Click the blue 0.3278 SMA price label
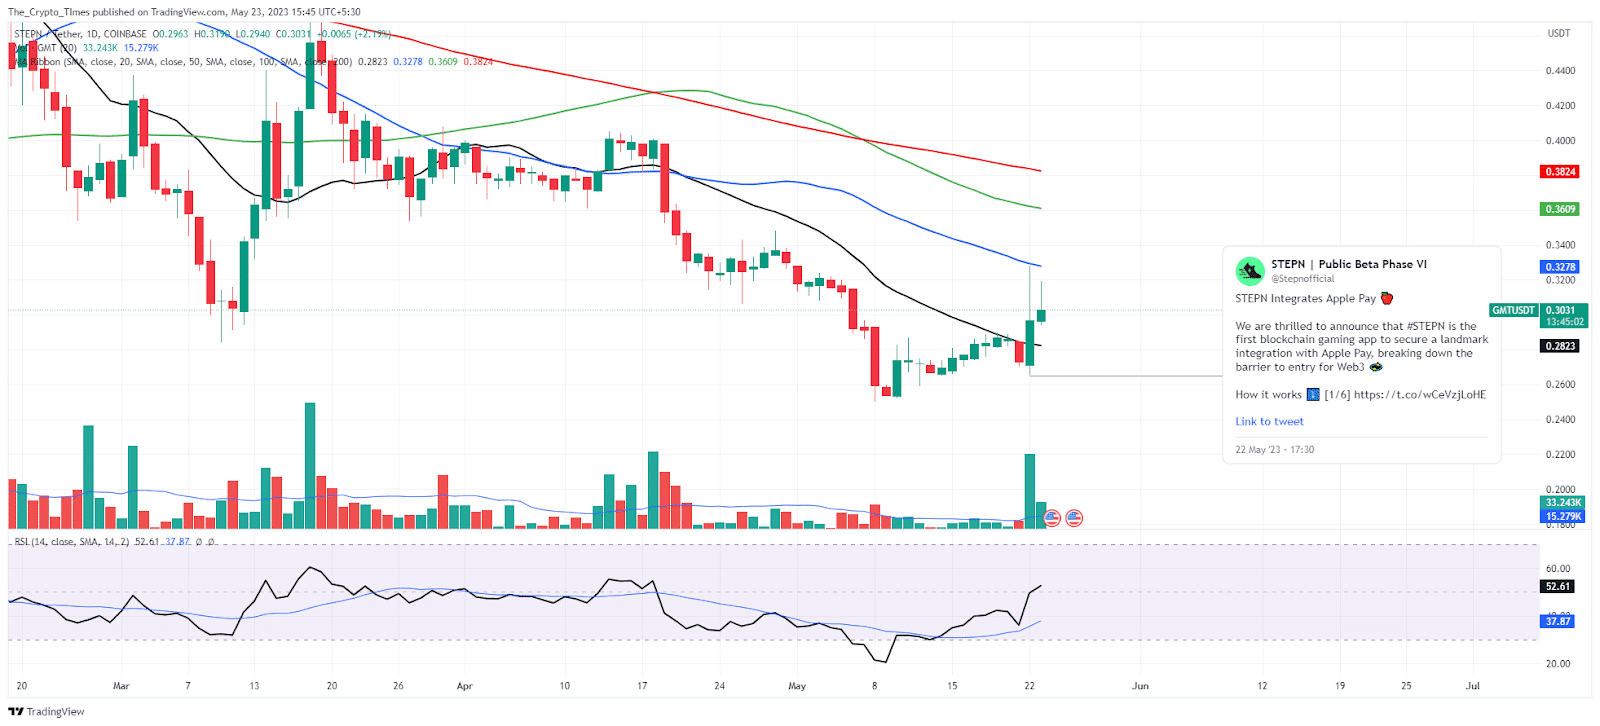1600x726 pixels. point(1560,267)
